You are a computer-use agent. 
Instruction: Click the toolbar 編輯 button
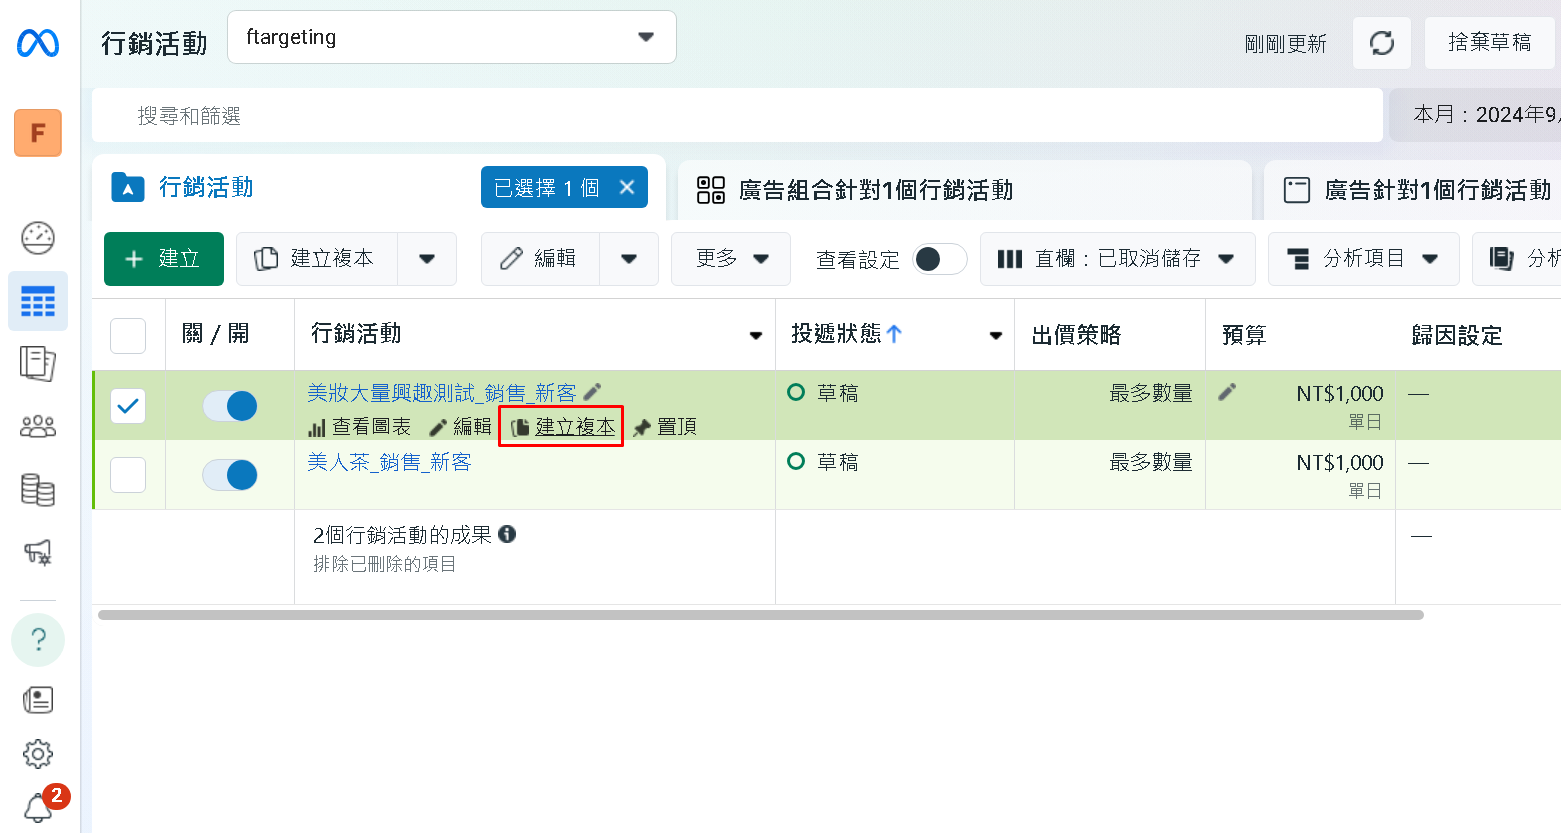point(541,259)
